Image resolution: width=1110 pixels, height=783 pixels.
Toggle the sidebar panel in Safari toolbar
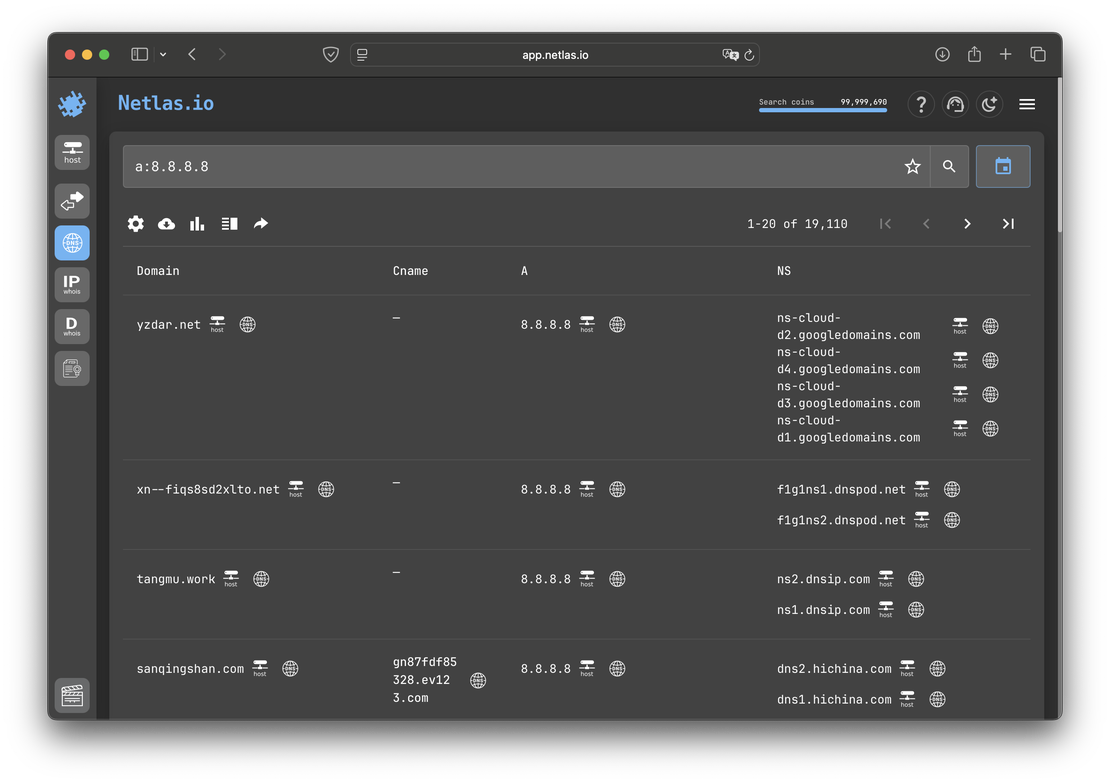click(140, 54)
